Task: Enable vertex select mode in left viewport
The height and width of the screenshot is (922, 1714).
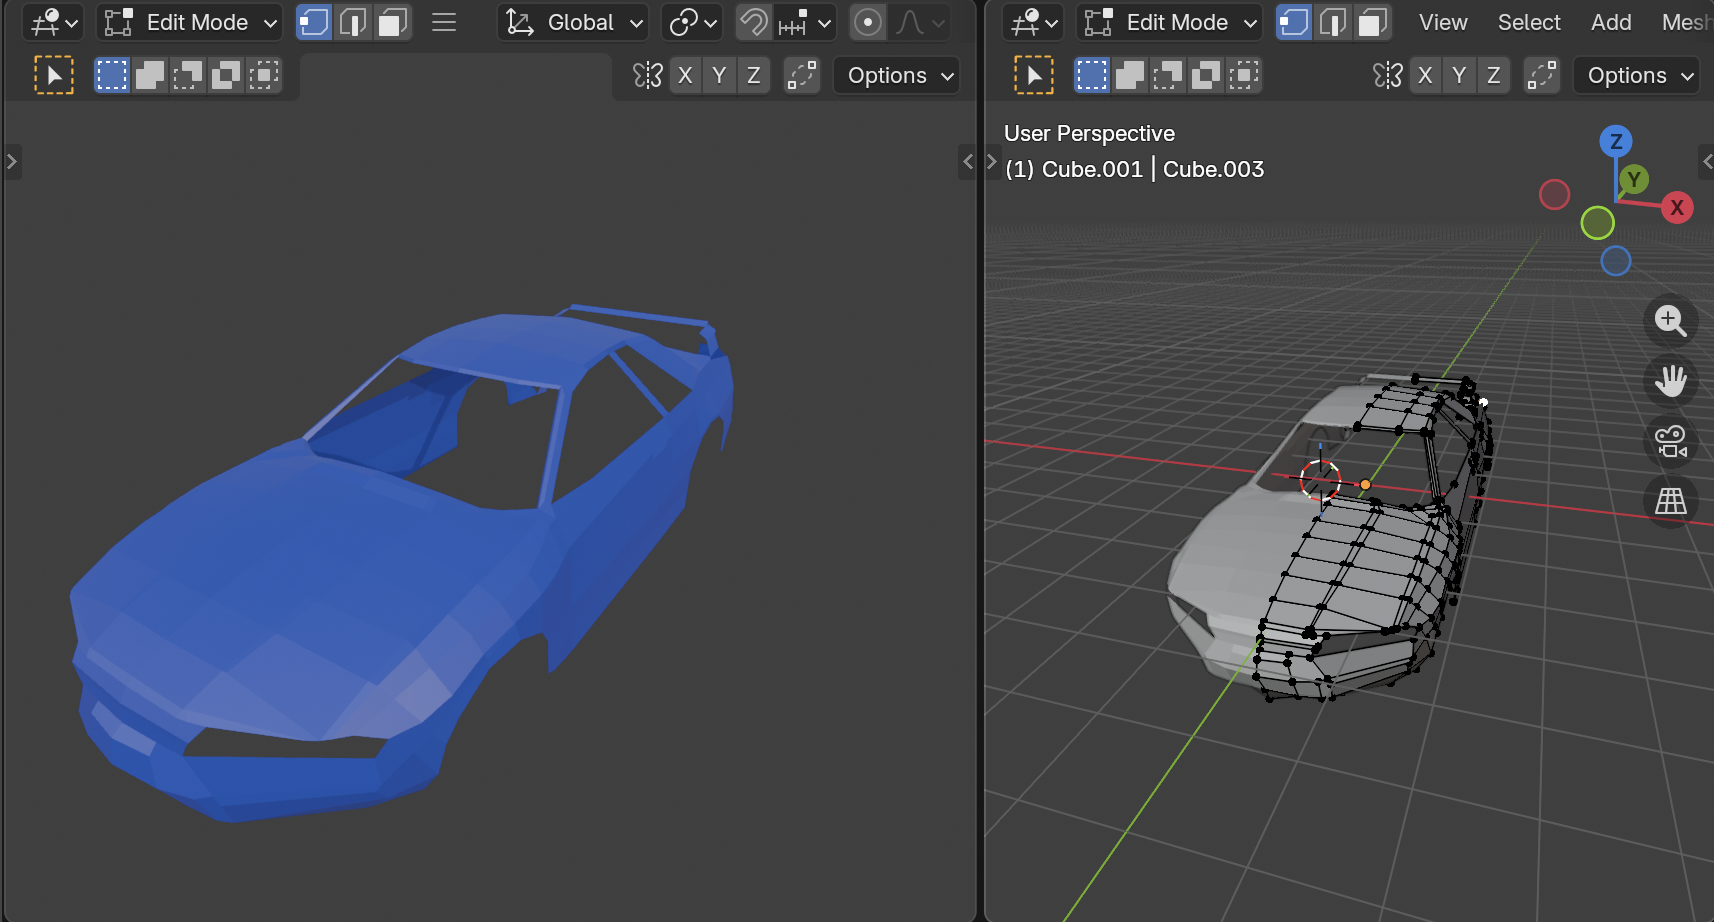Action: pyautogui.click(x=314, y=22)
